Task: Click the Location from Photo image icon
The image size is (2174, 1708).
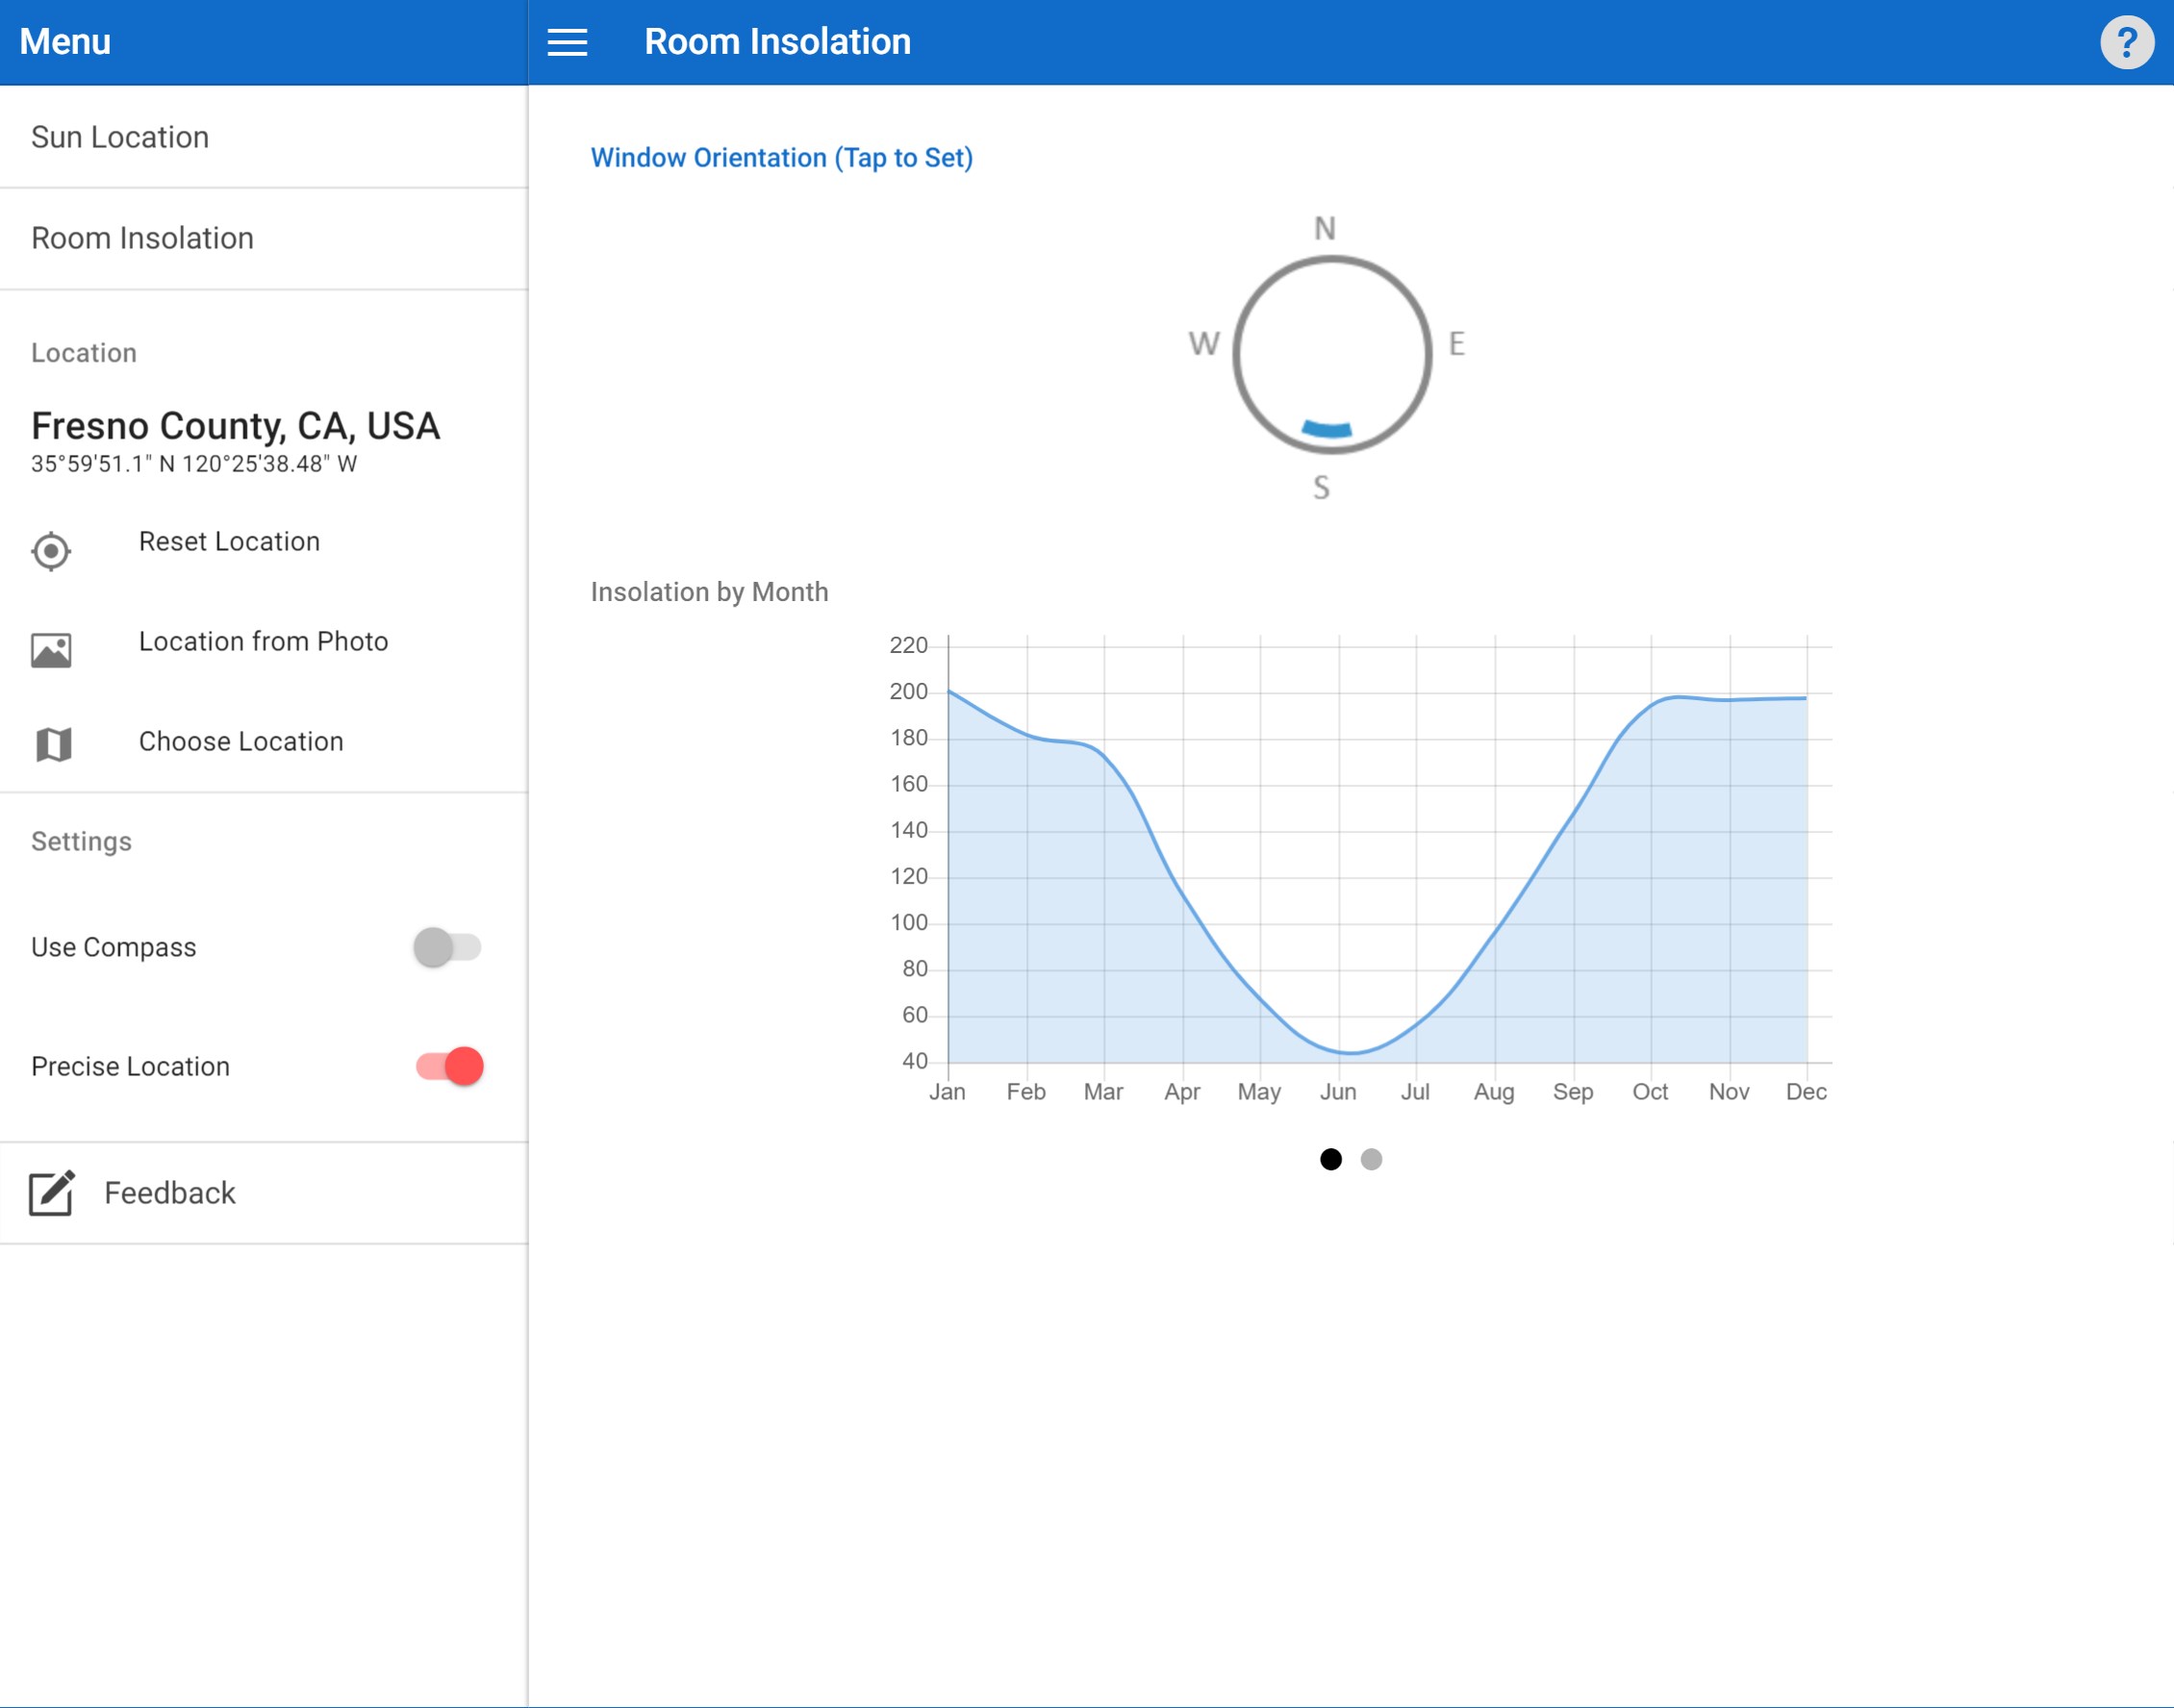Action: [51, 650]
